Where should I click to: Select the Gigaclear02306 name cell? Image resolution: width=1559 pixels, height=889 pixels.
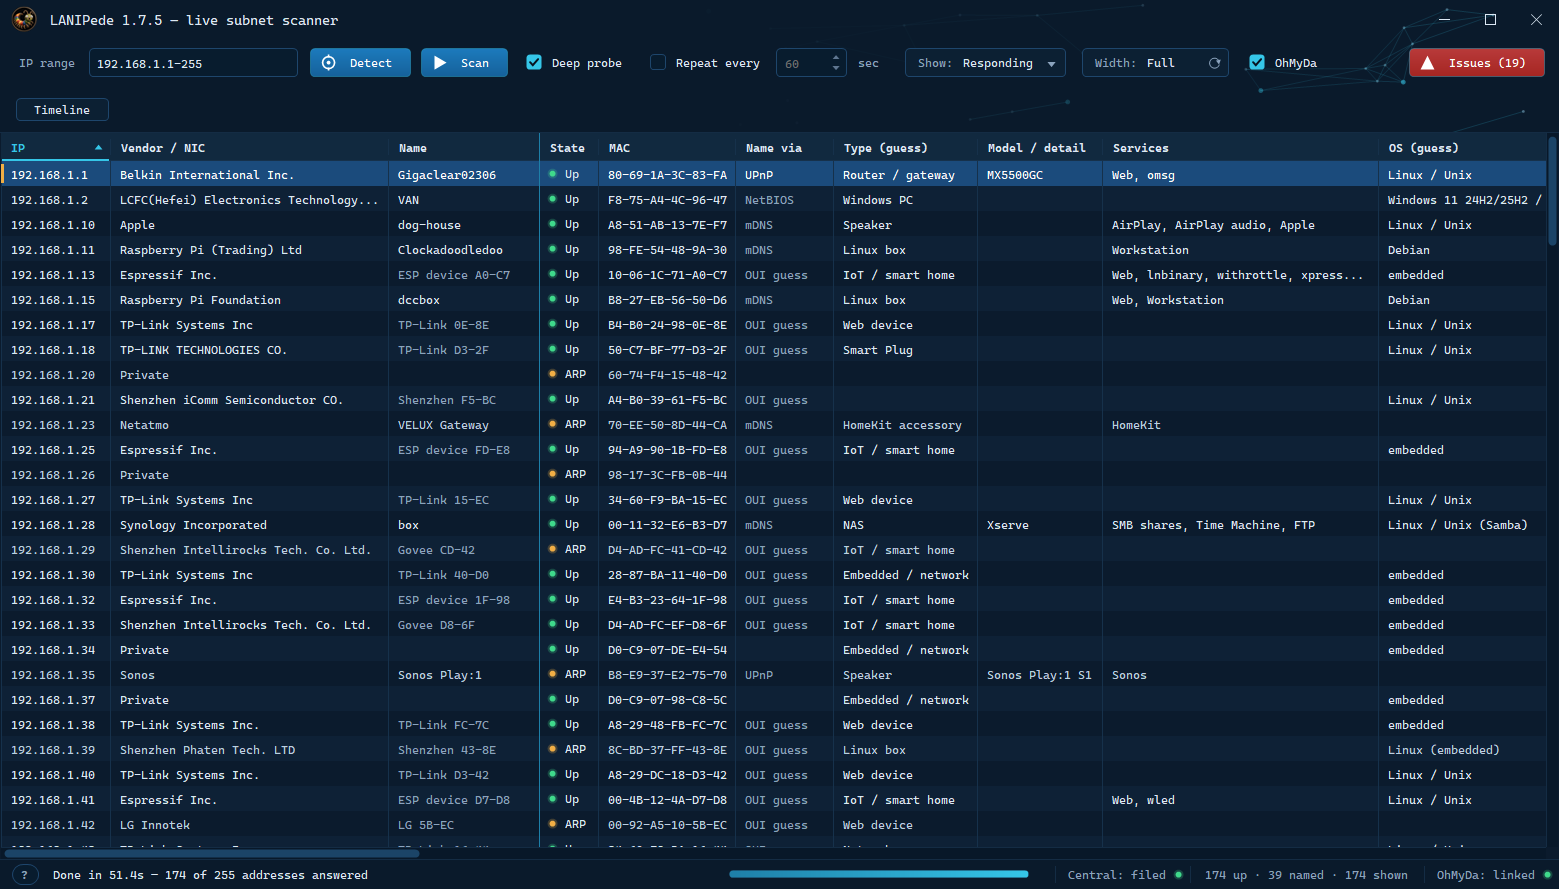464,175
